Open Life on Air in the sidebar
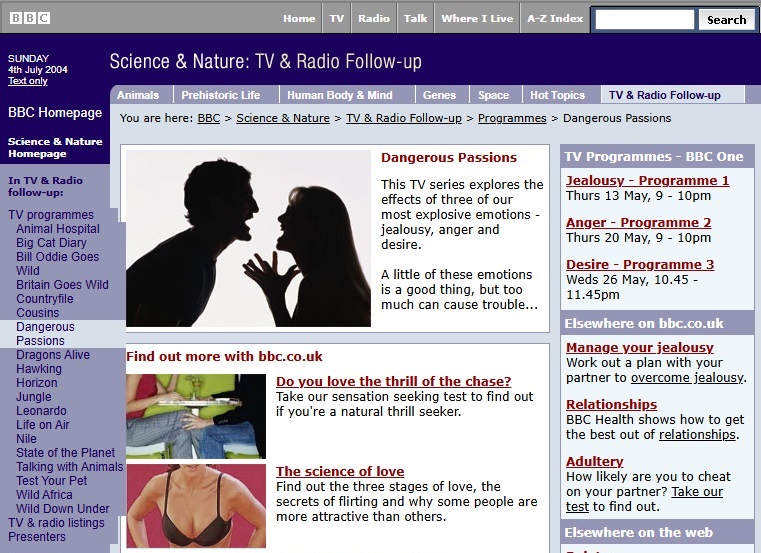Image resolution: width=761 pixels, height=553 pixels. coord(43,425)
